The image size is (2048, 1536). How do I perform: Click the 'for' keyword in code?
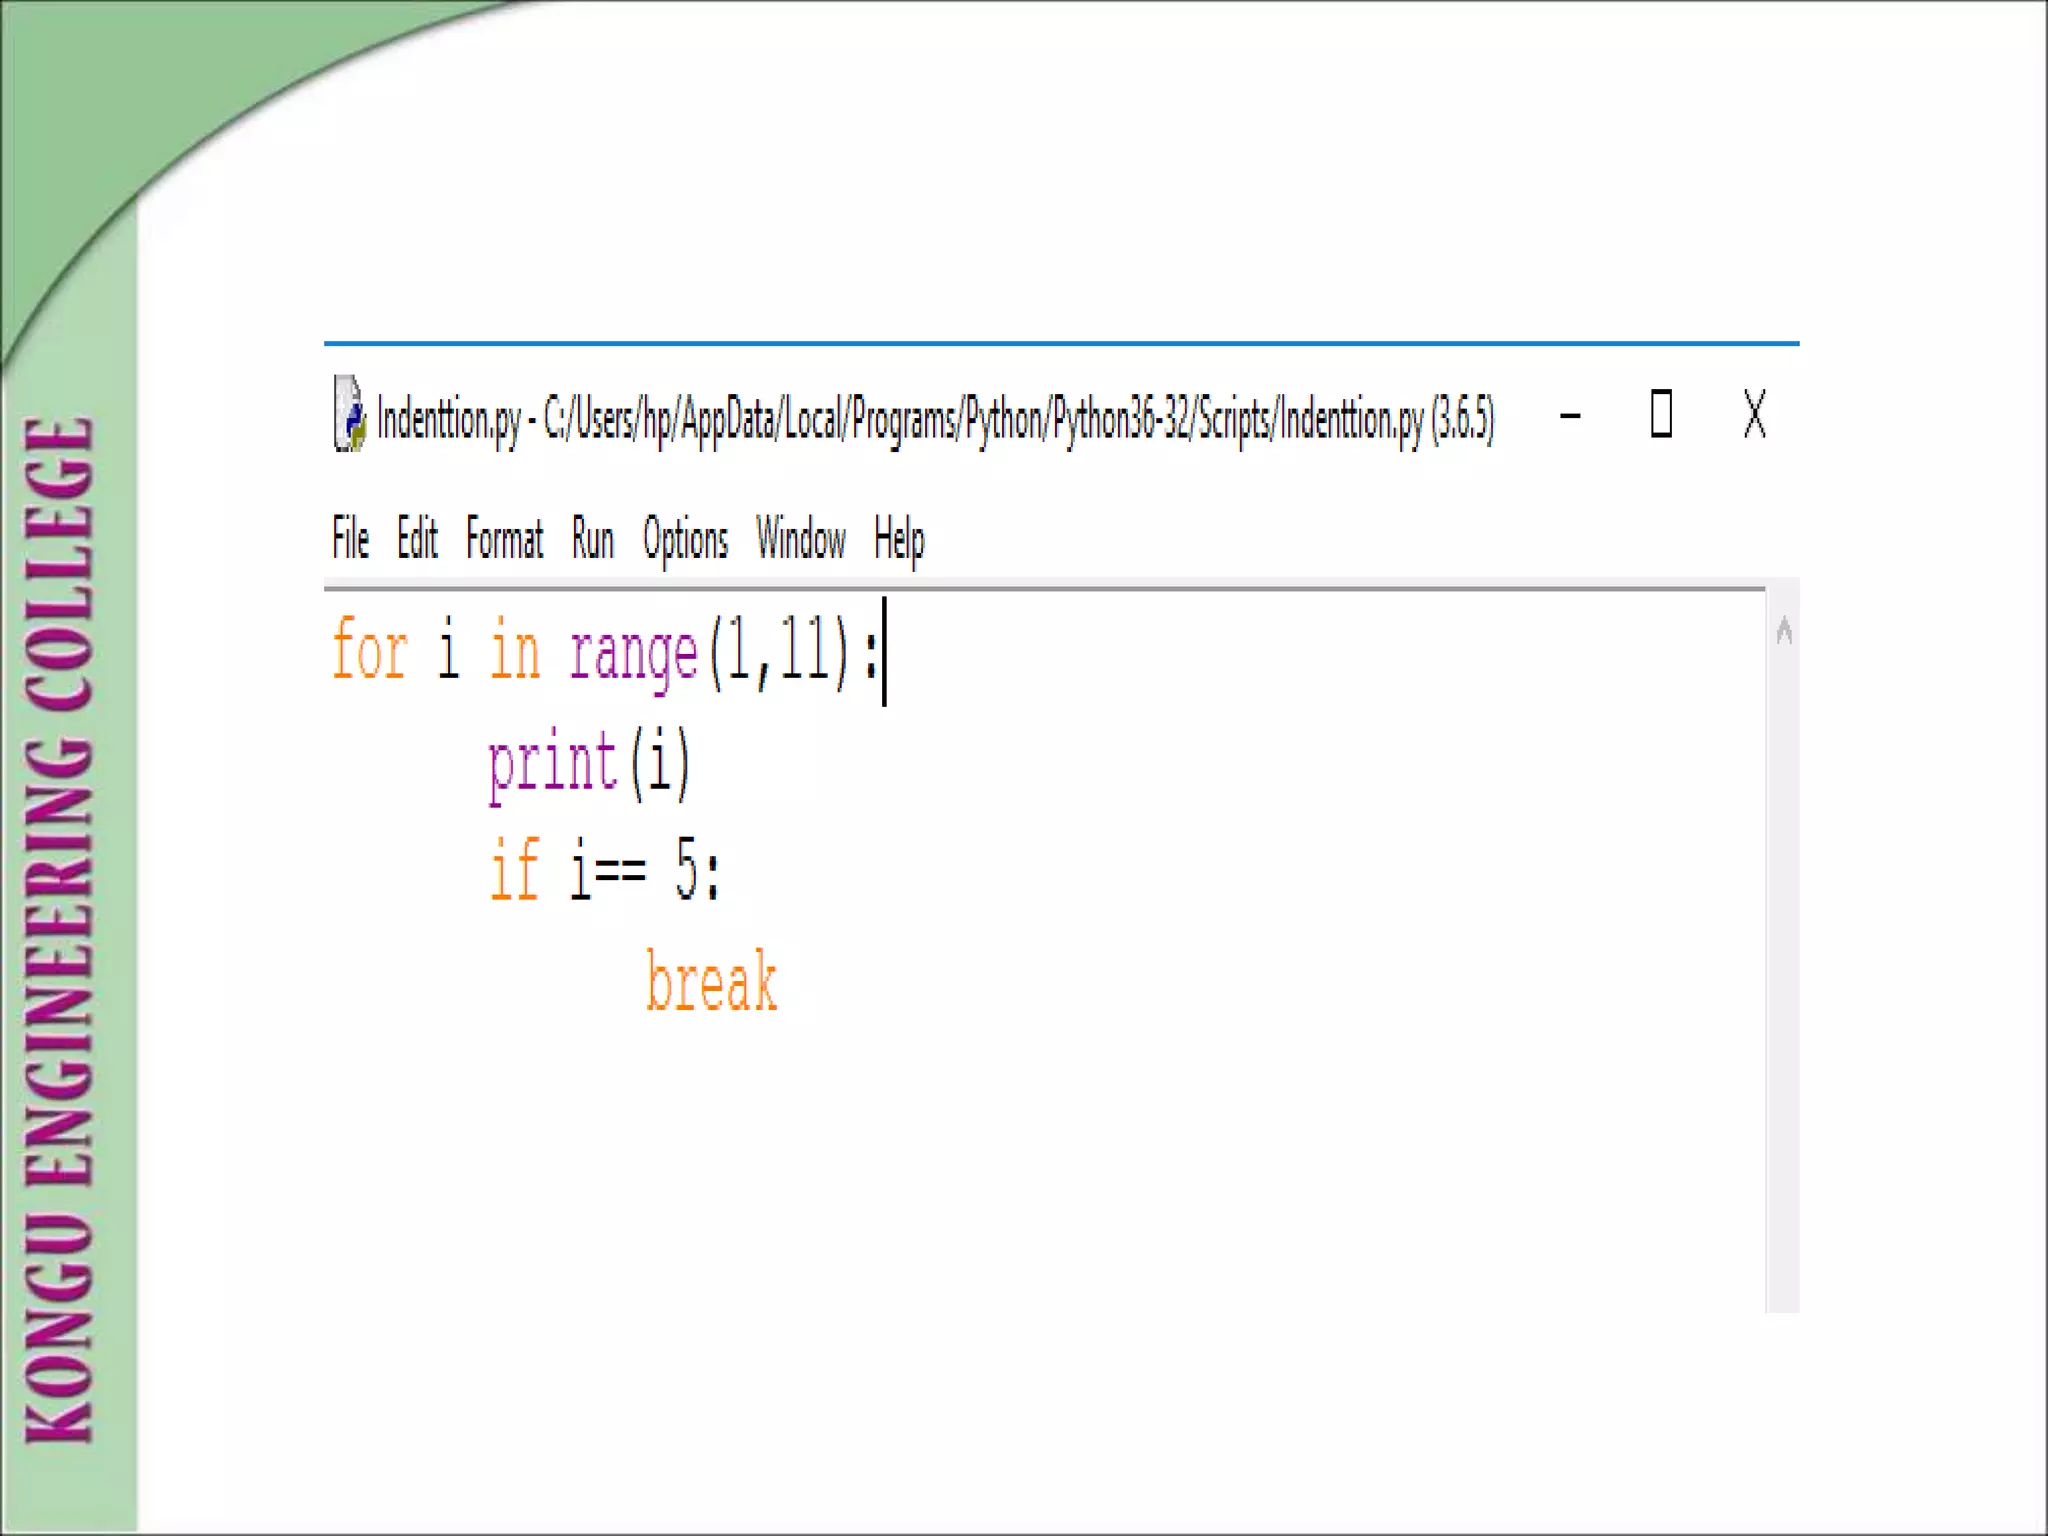369,652
